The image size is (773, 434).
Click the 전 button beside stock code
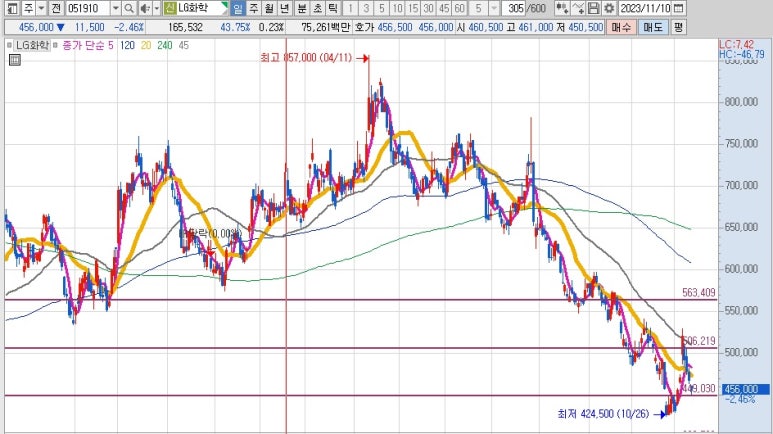click(56, 8)
